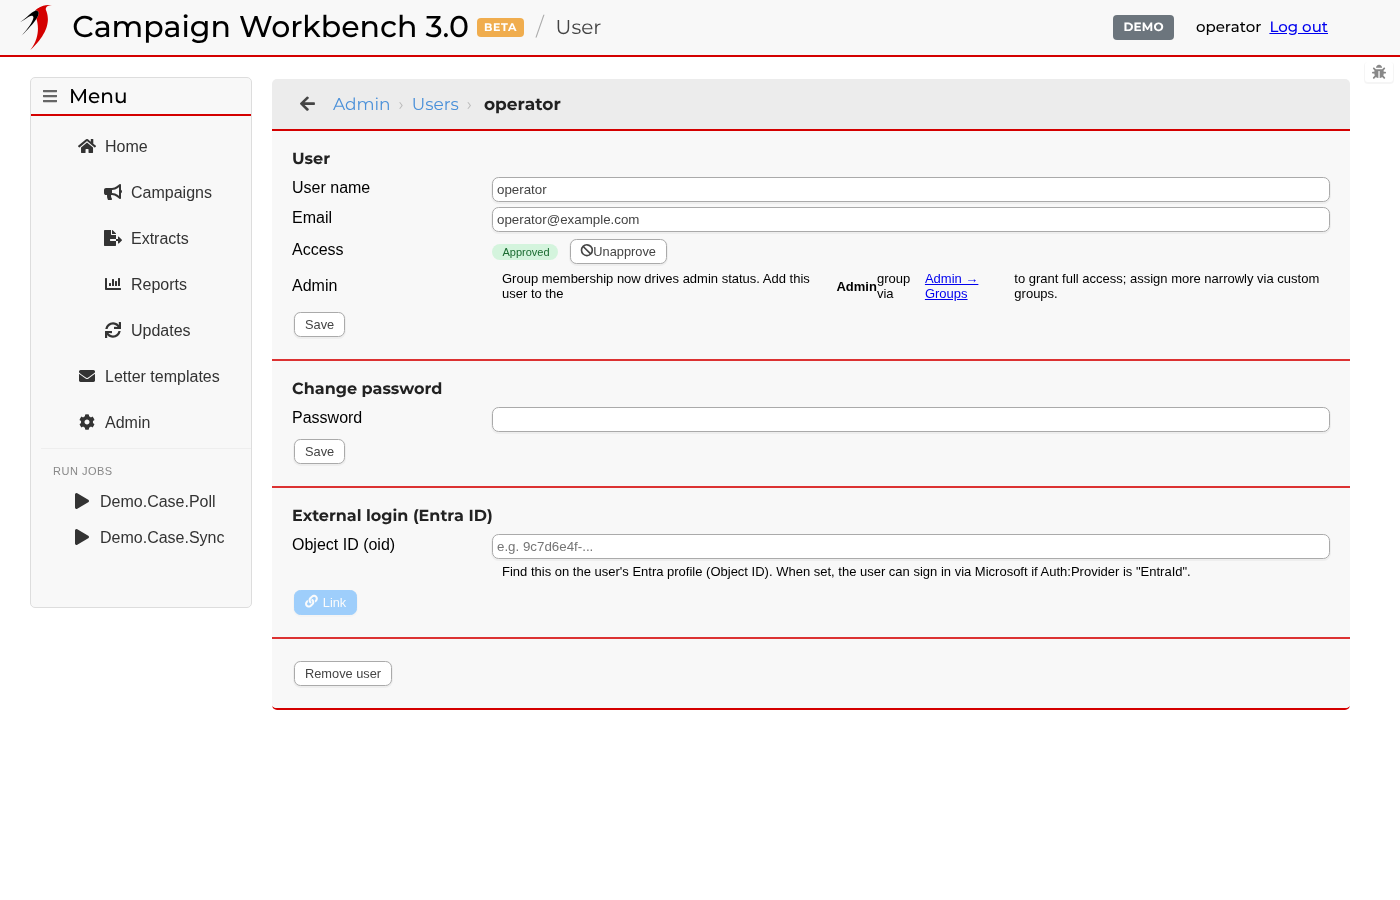Click the Admin gear icon

click(87, 422)
